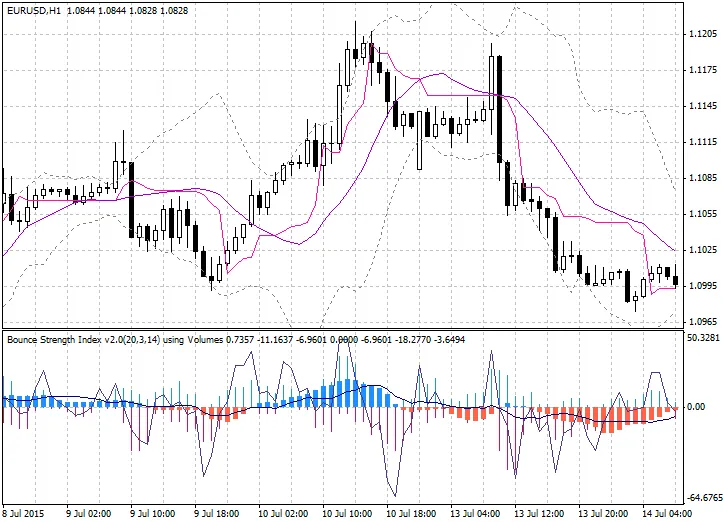Click the 10 Jul 02:00 time marker
The height and width of the screenshot is (522, 723).
point(284,513)
